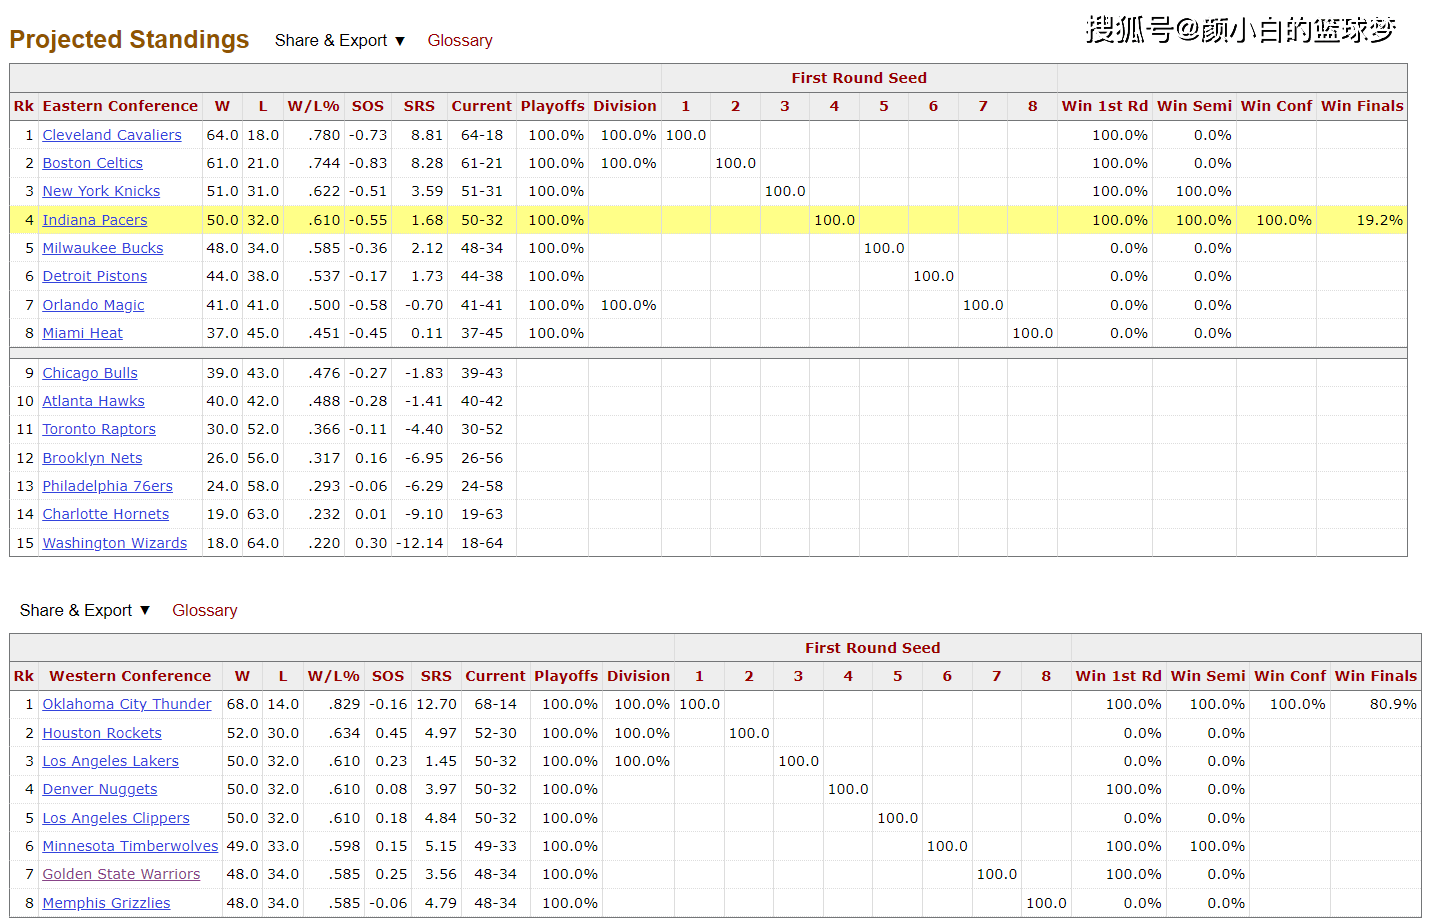Image resolution: width=1430 pixels, height=918 pixels.
Task: Sort Western table by Playoffs column
Action: click(565, 676)
